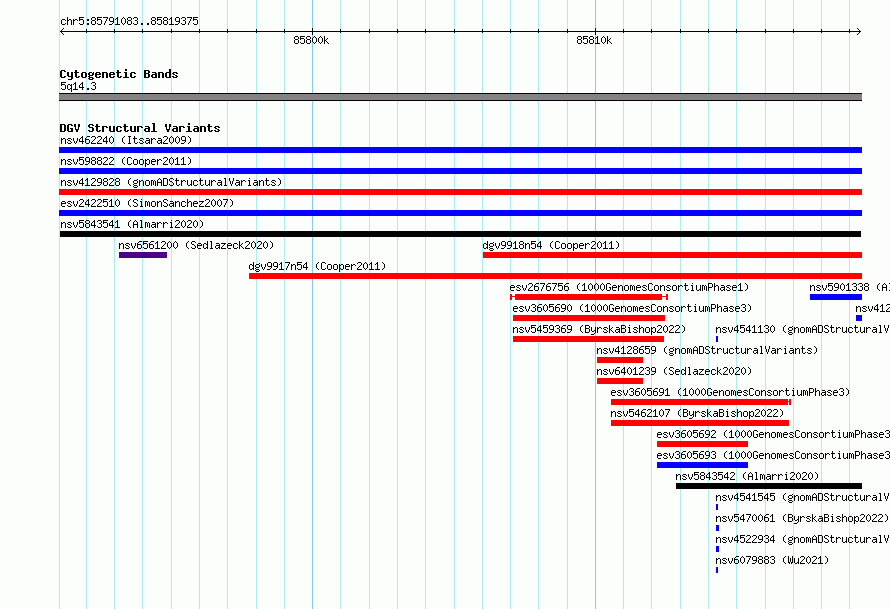Click the nsv462240 (Itsara2009) variant label

126,140
